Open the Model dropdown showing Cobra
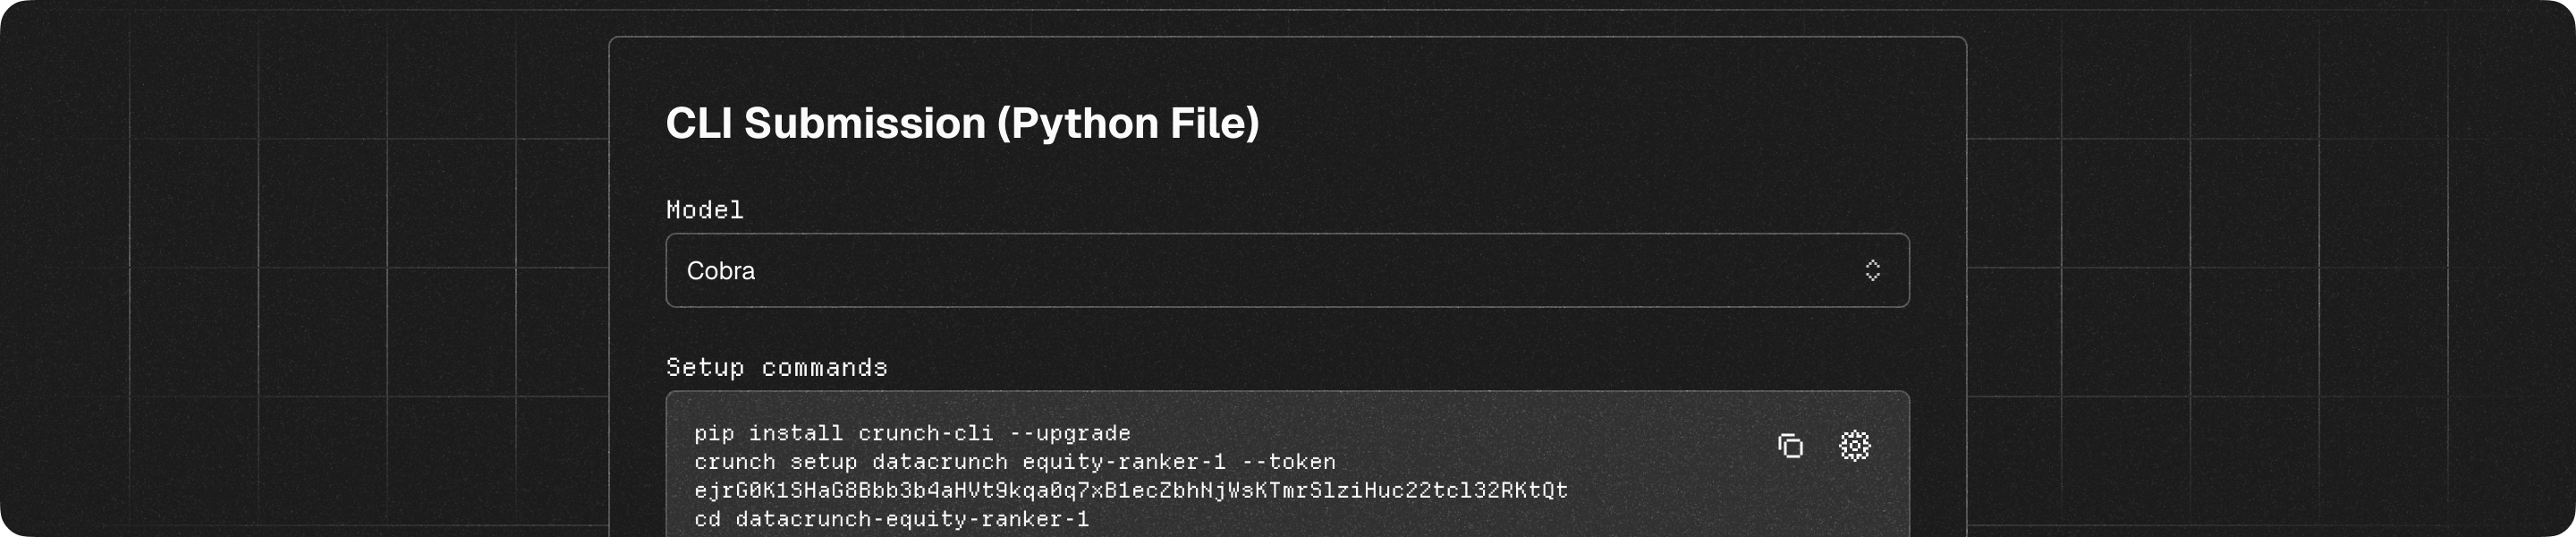The height and width of the screenshot is (537, 2576). 1286,271
